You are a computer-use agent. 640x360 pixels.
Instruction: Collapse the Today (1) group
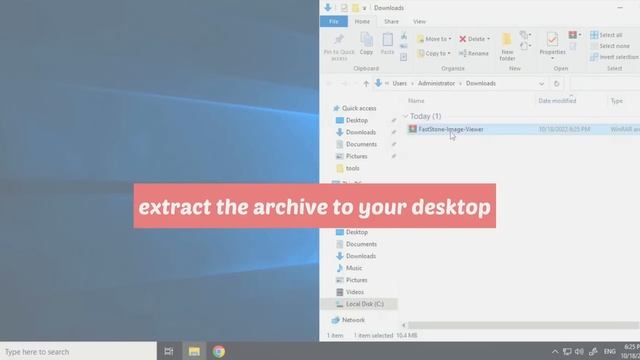click(405, 116)
